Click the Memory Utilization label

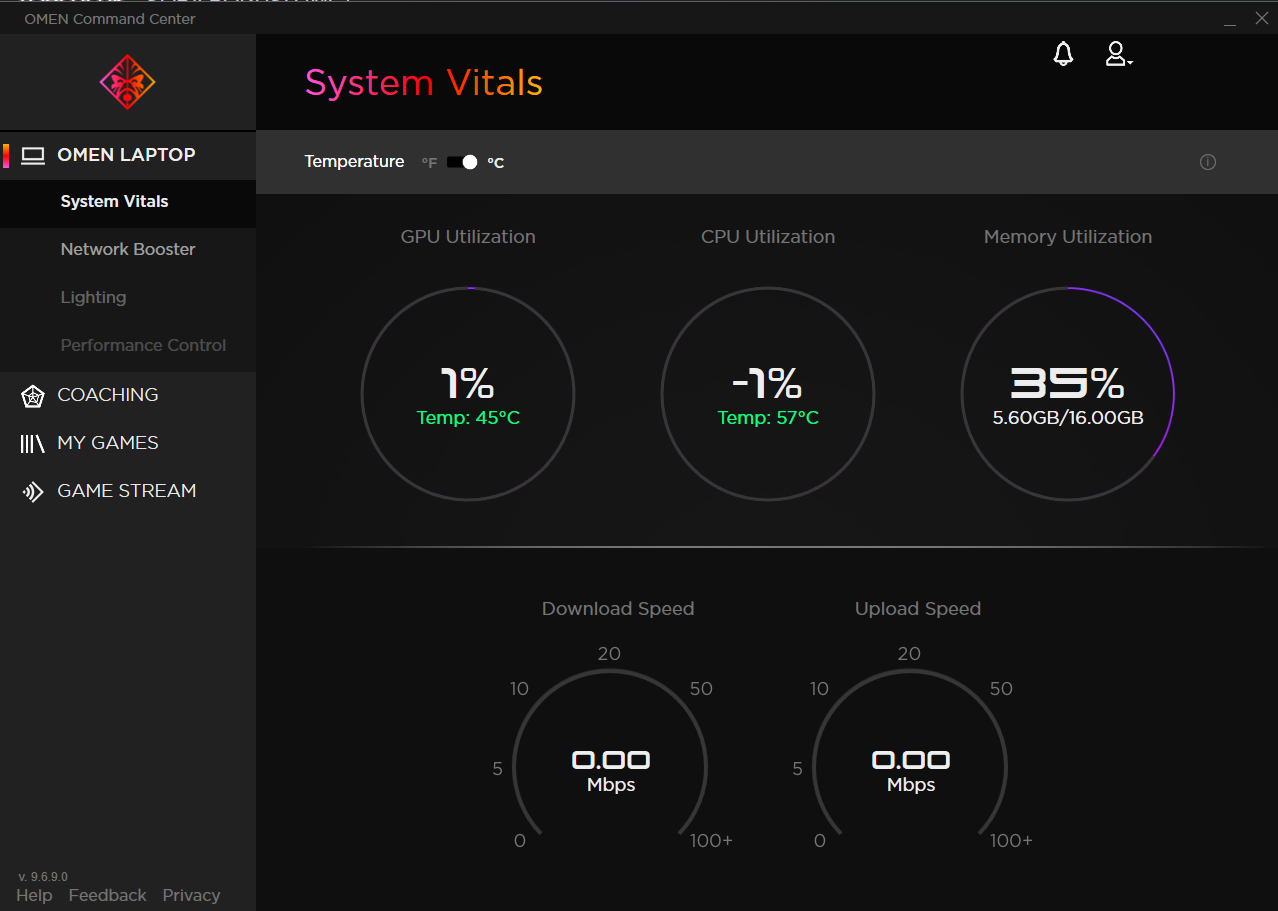pos(1068,237)
